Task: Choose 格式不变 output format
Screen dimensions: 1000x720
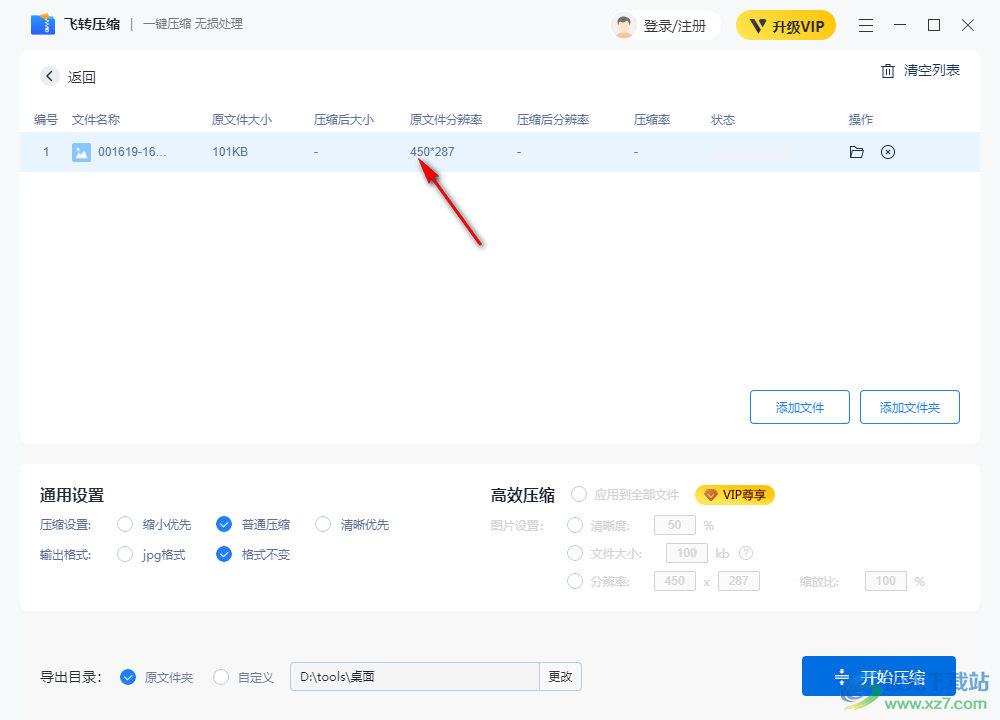Action: (x=224, y=554)
